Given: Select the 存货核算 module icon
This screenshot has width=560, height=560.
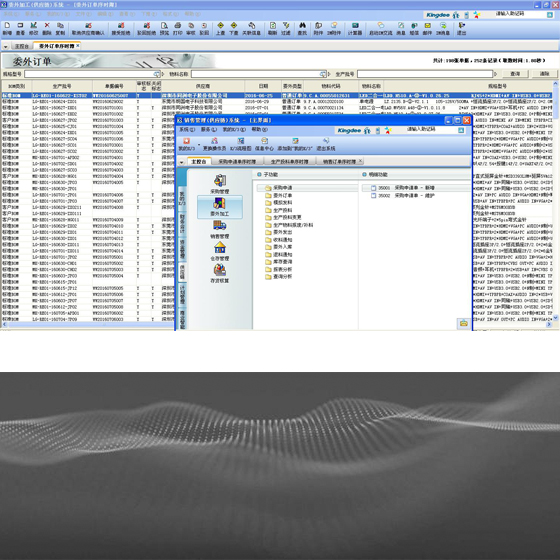Looking at the screenshot, I should point(220,274).
